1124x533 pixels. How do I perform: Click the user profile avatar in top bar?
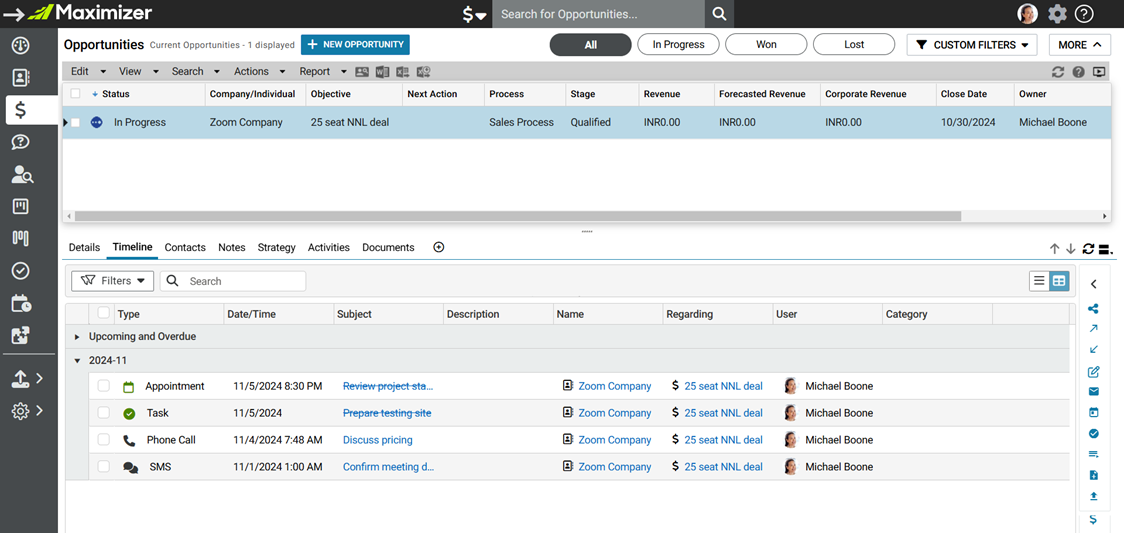click(1028, 14)
